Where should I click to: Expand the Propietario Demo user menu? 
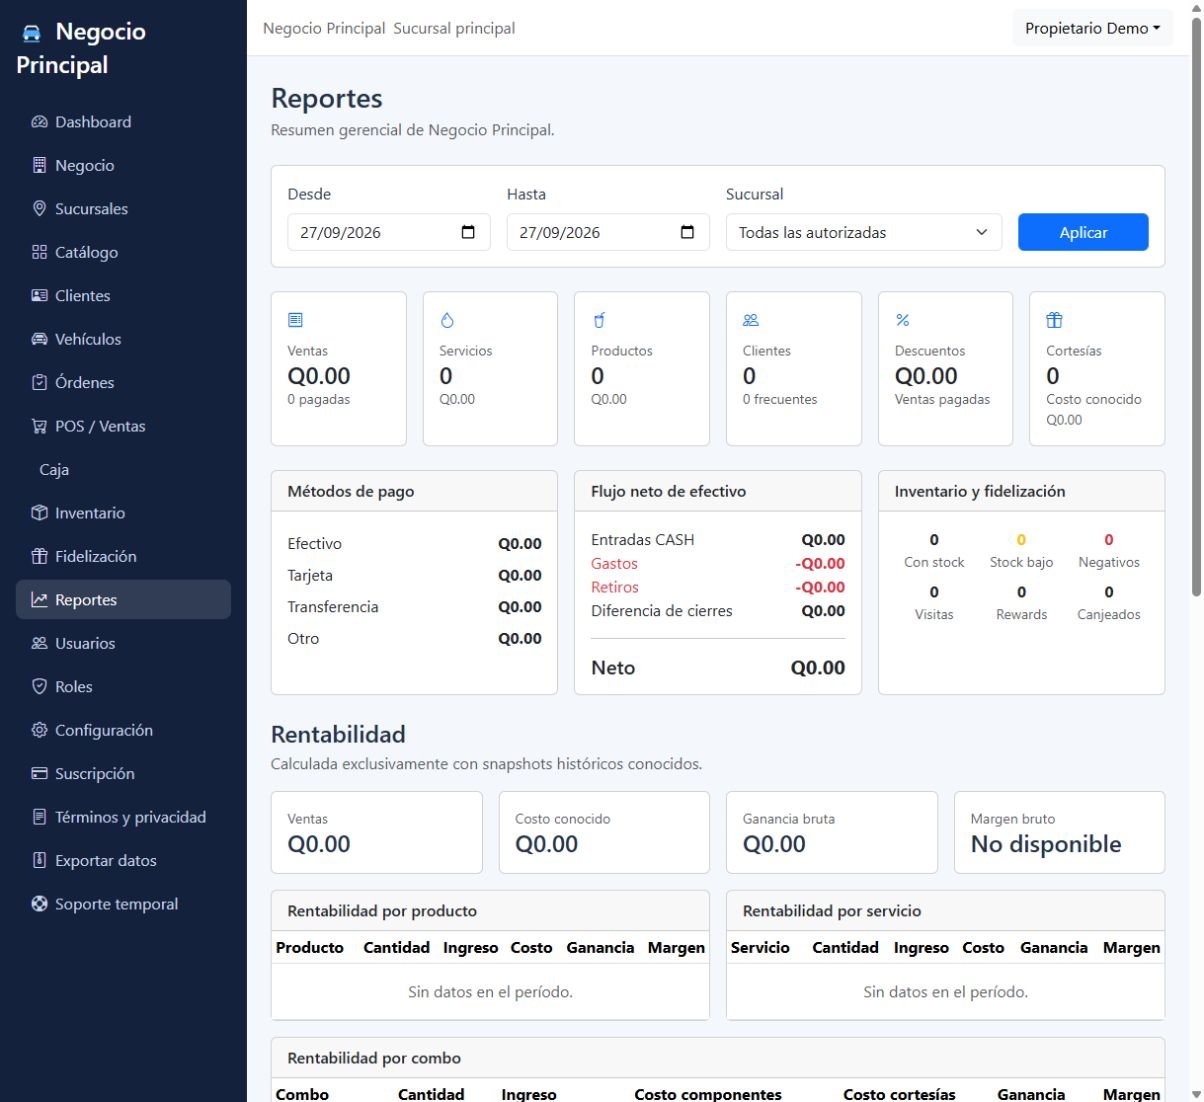pos(1093,28)
